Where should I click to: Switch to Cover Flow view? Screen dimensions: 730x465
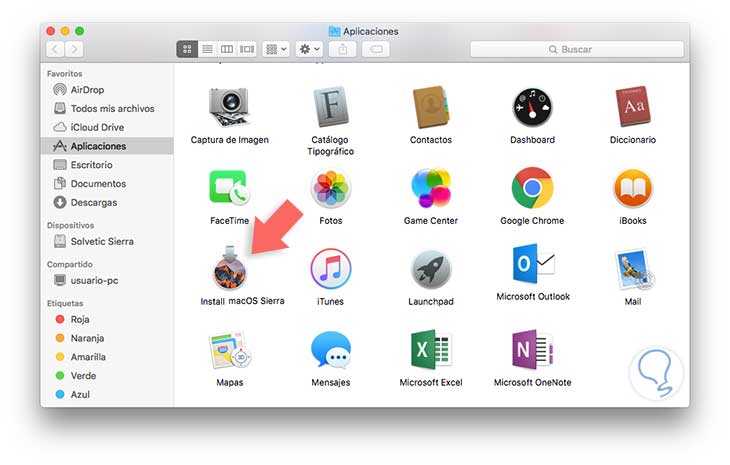(247, 49)
